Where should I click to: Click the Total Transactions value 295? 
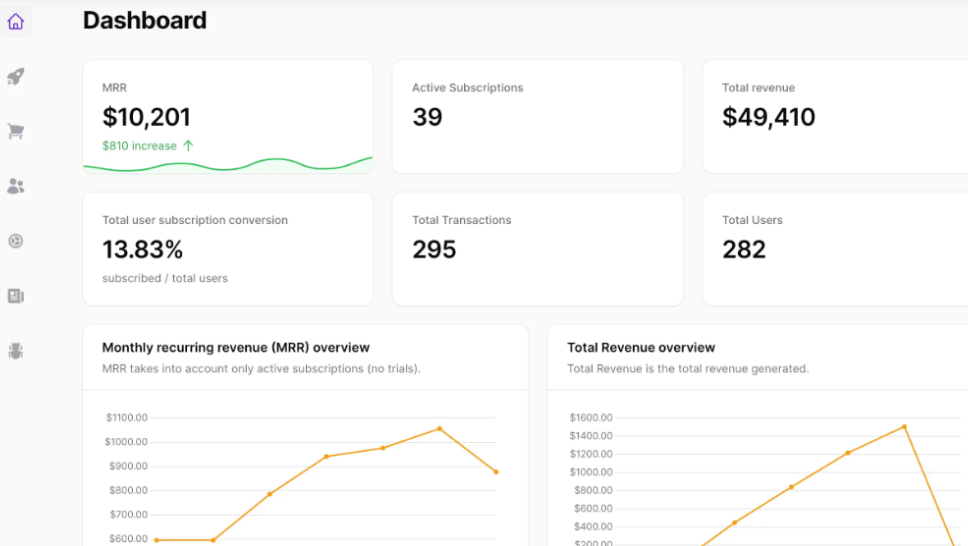coord(434,250)
